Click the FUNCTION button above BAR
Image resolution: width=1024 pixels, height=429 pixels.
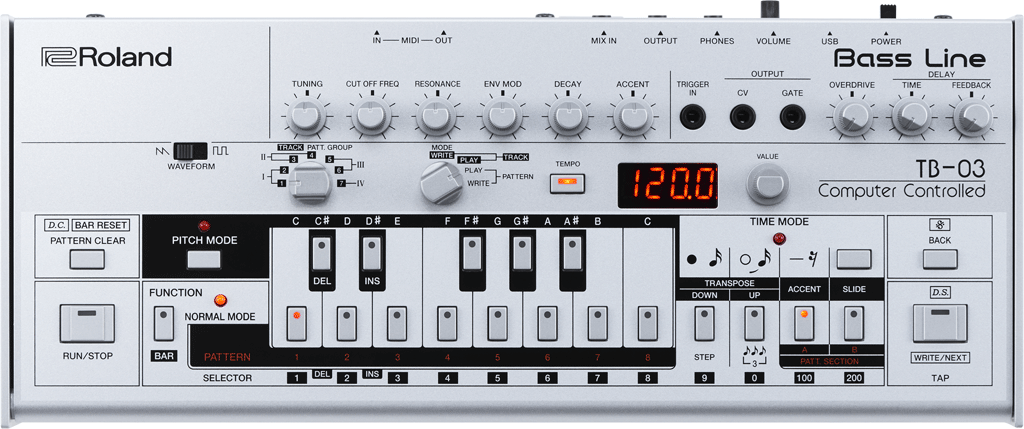pos(163,323)
